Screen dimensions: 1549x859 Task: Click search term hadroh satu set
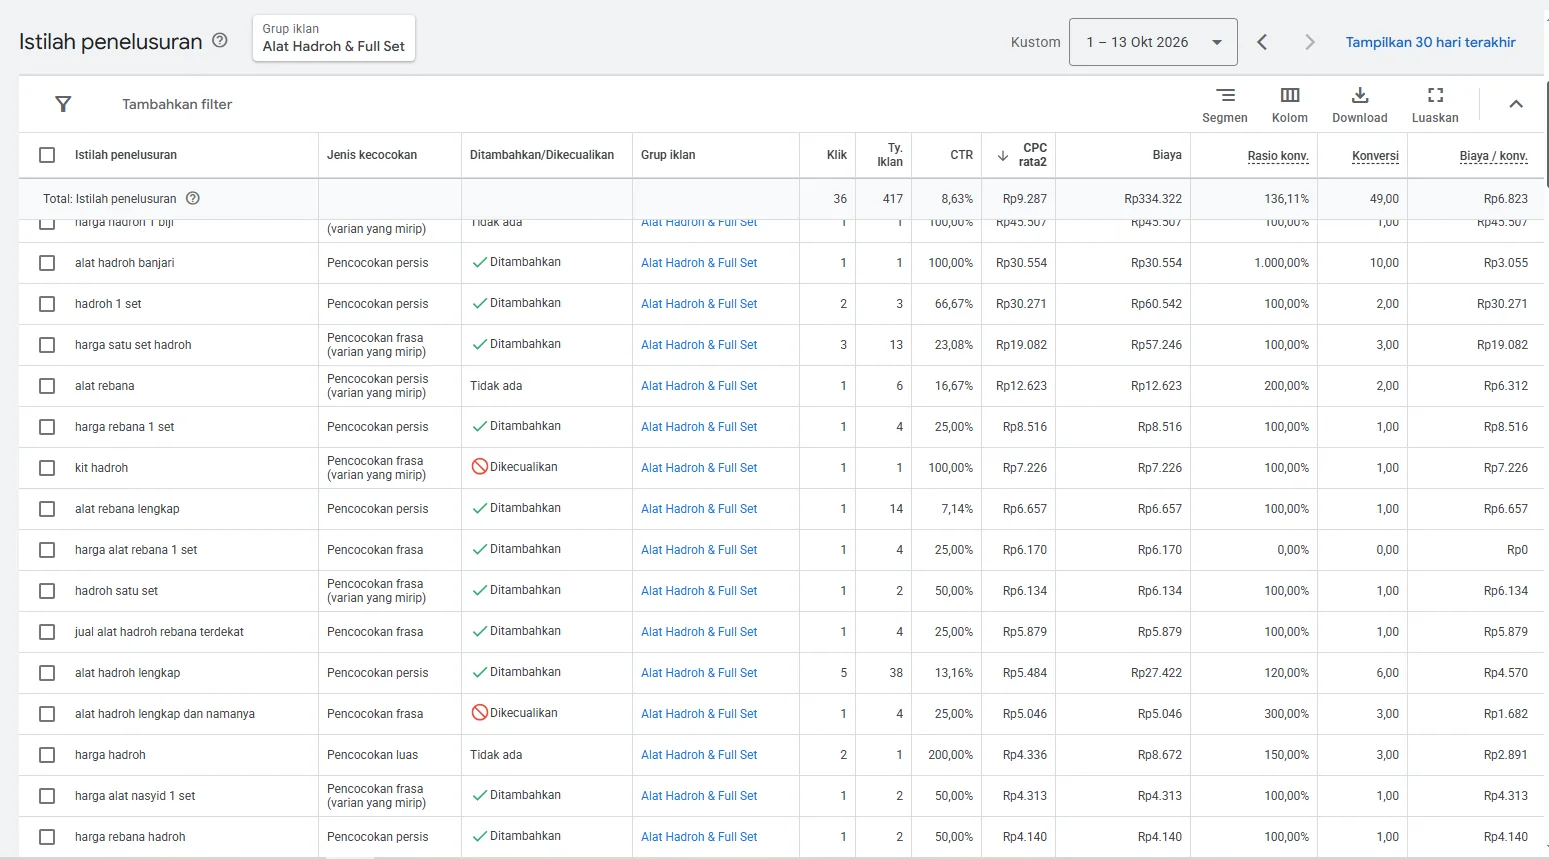tap(116, 591)
